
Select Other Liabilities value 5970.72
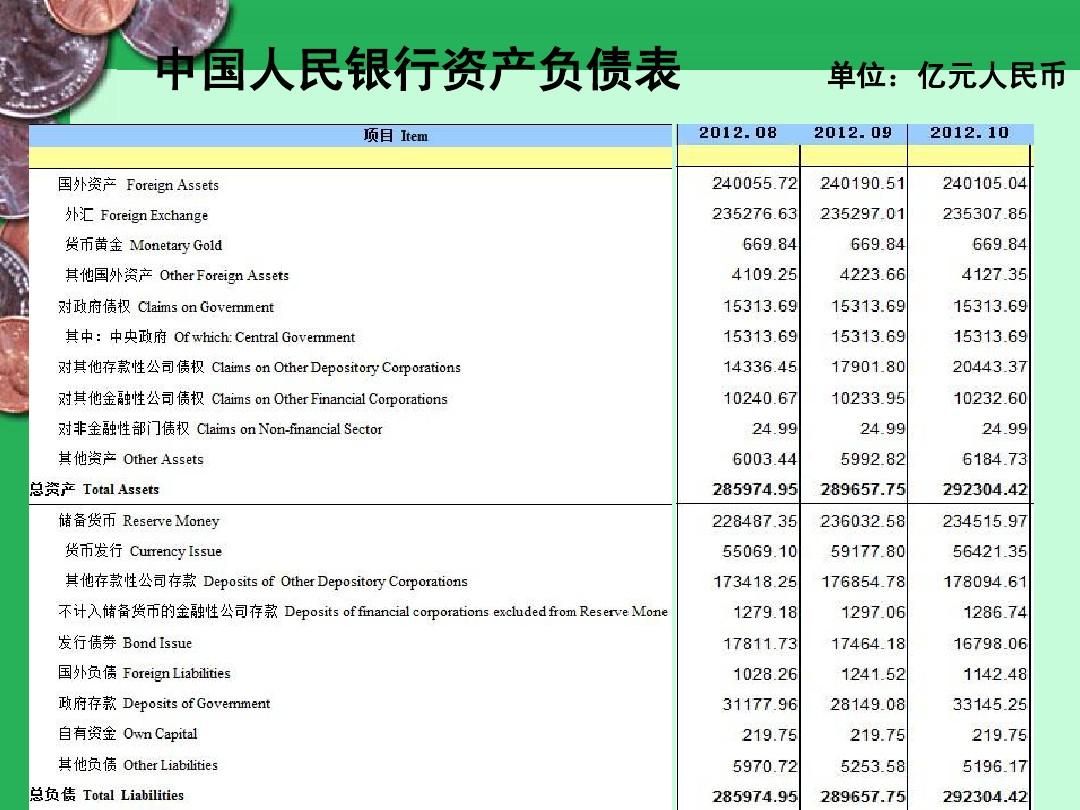[765, 766]
